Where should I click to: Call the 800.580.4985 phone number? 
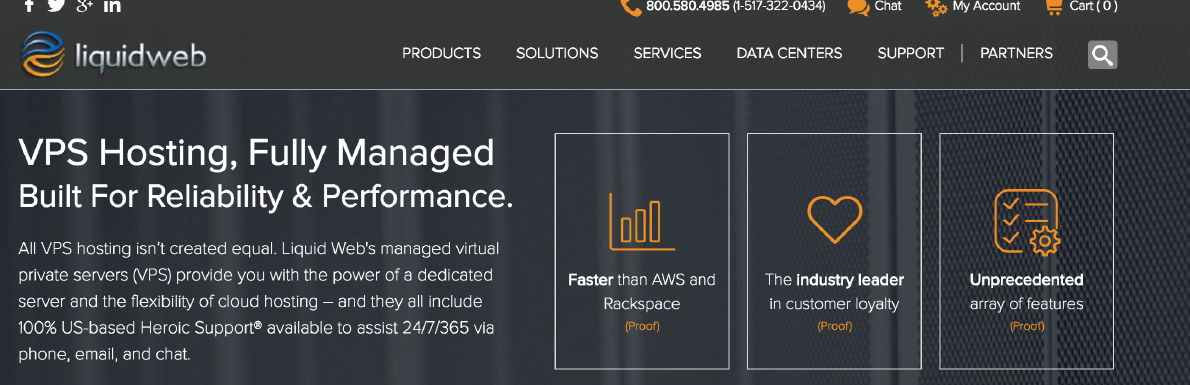click(688, 6)
